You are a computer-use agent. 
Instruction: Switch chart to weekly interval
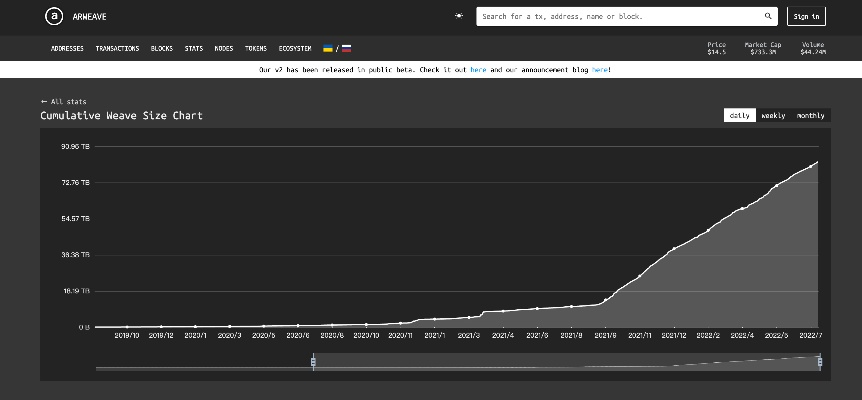tap(773, 115)
